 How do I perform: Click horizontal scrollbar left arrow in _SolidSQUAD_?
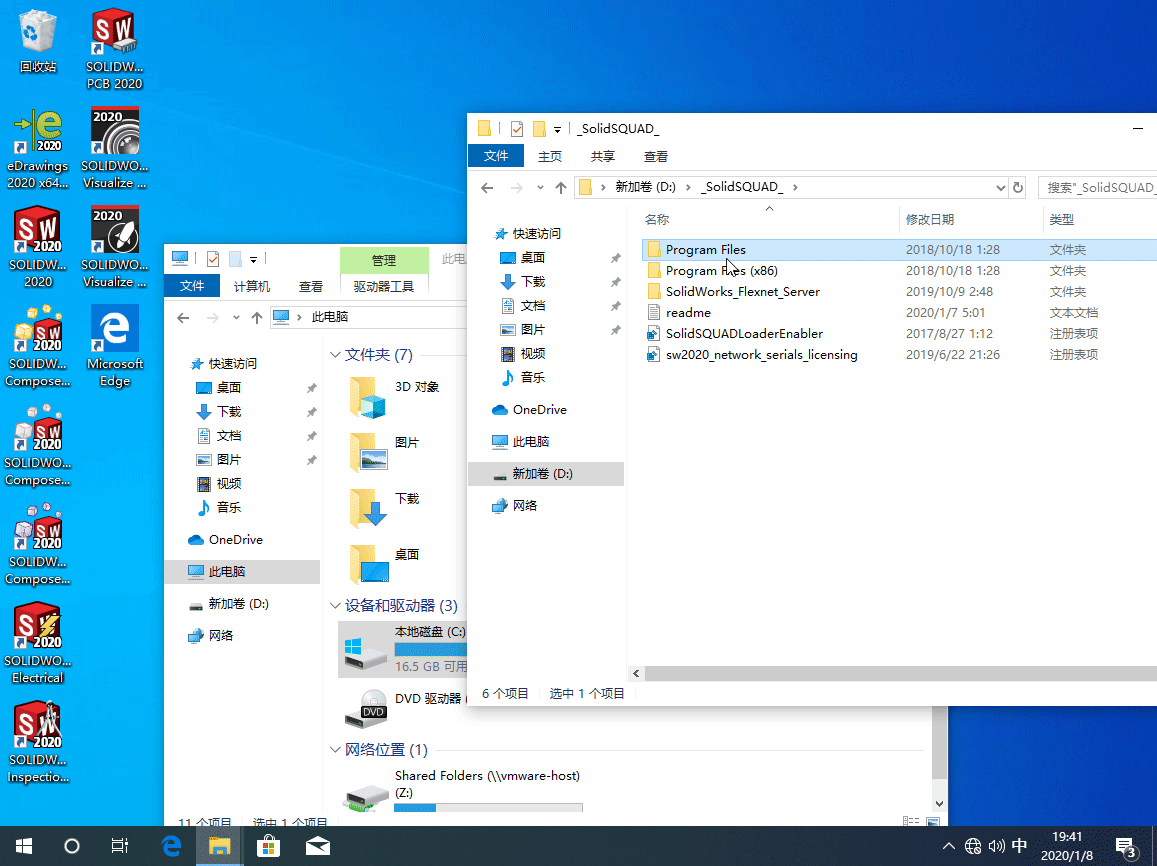click(x=636, y=673)
